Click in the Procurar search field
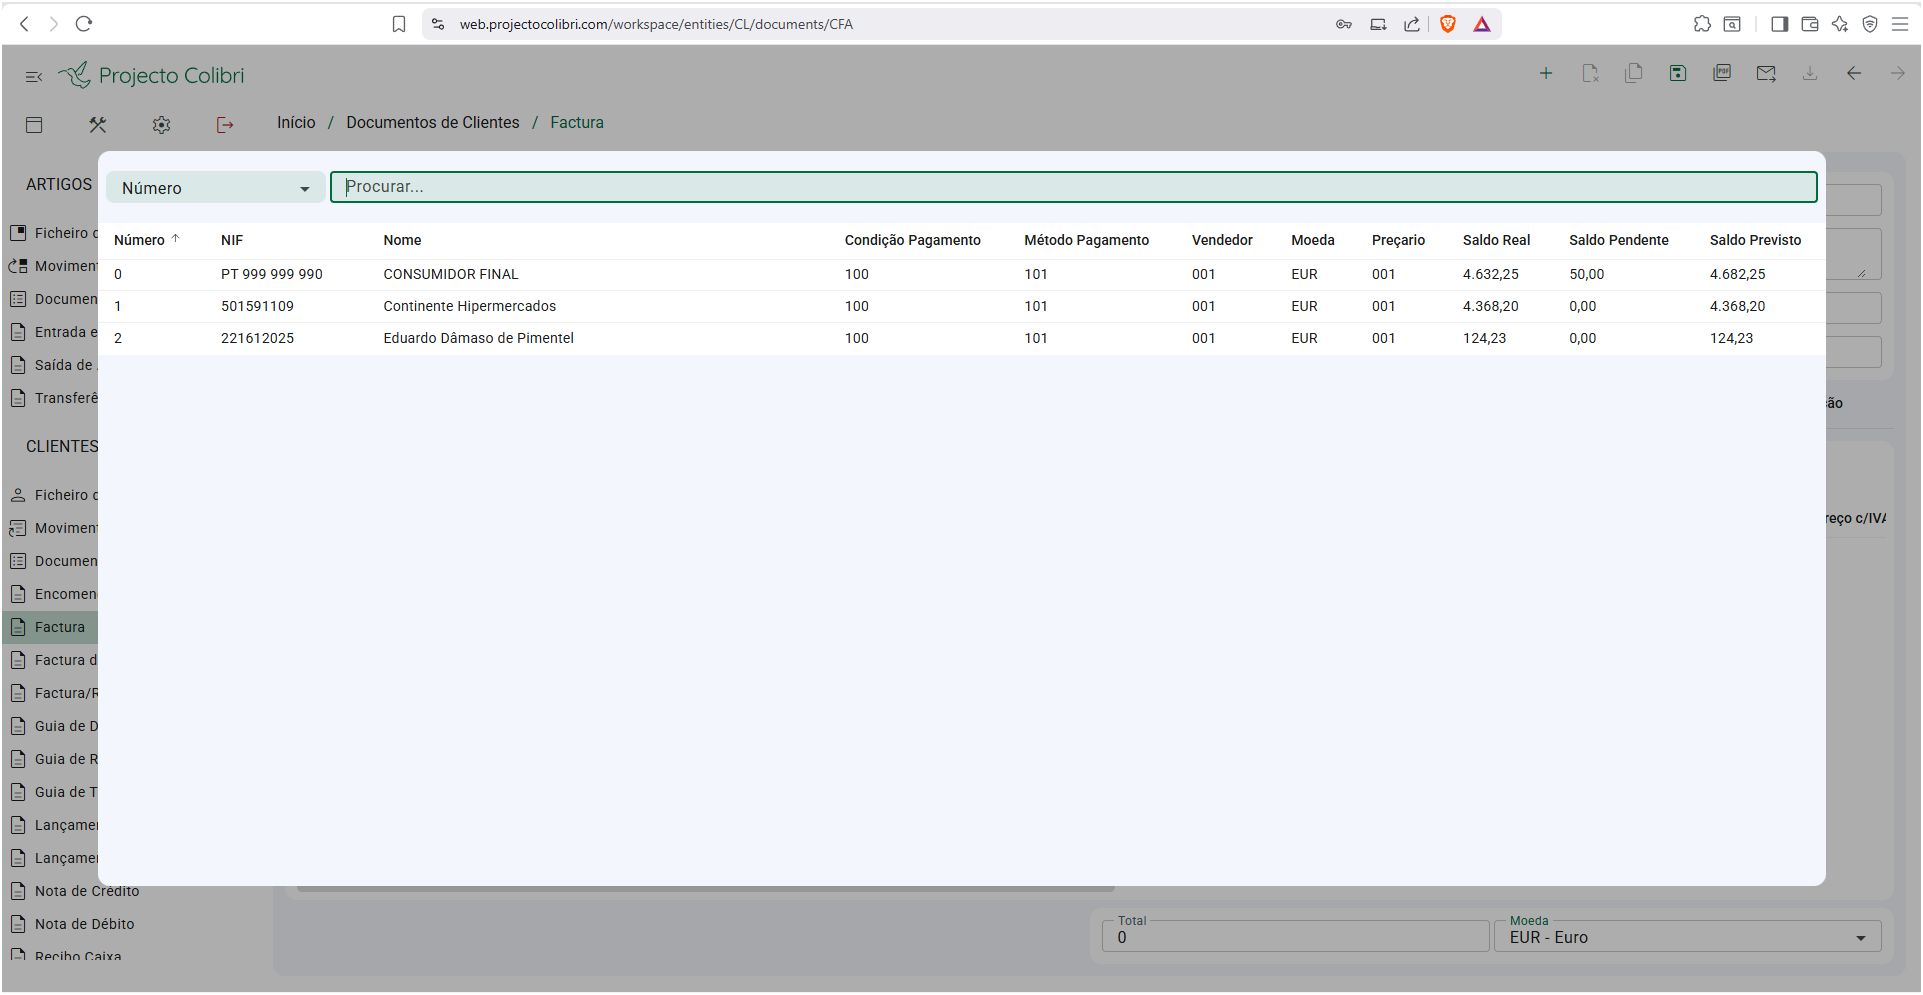This screenshot has width=1923, height=995. click(1073, 187)
